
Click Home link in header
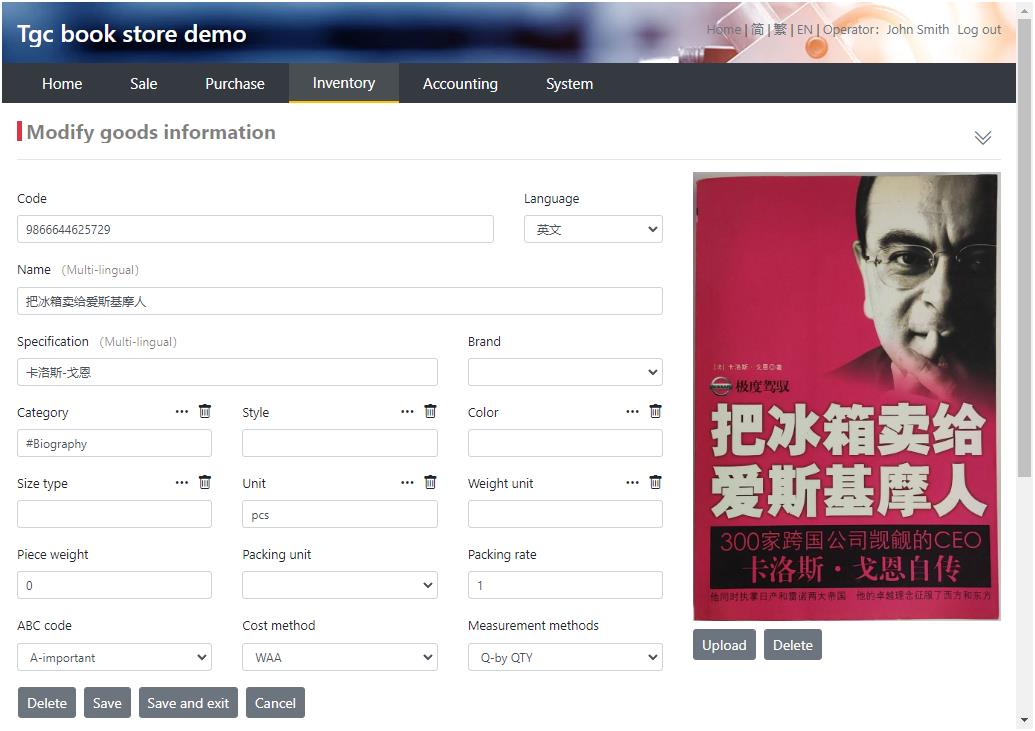[x=723, y=30]
